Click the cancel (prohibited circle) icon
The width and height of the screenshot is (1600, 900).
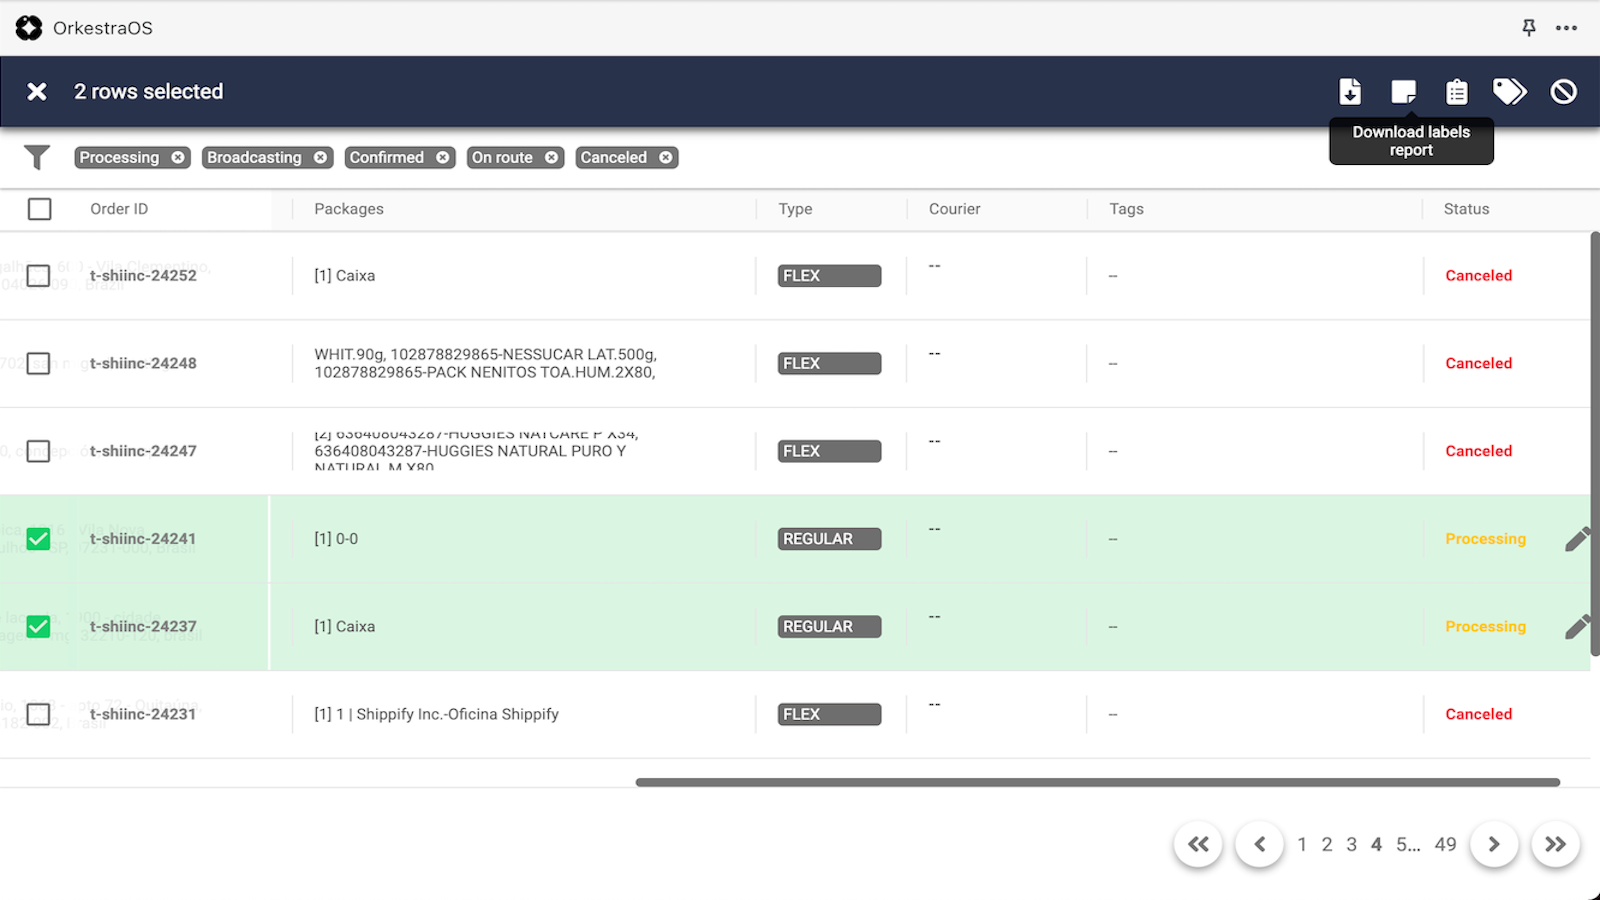1564,92
